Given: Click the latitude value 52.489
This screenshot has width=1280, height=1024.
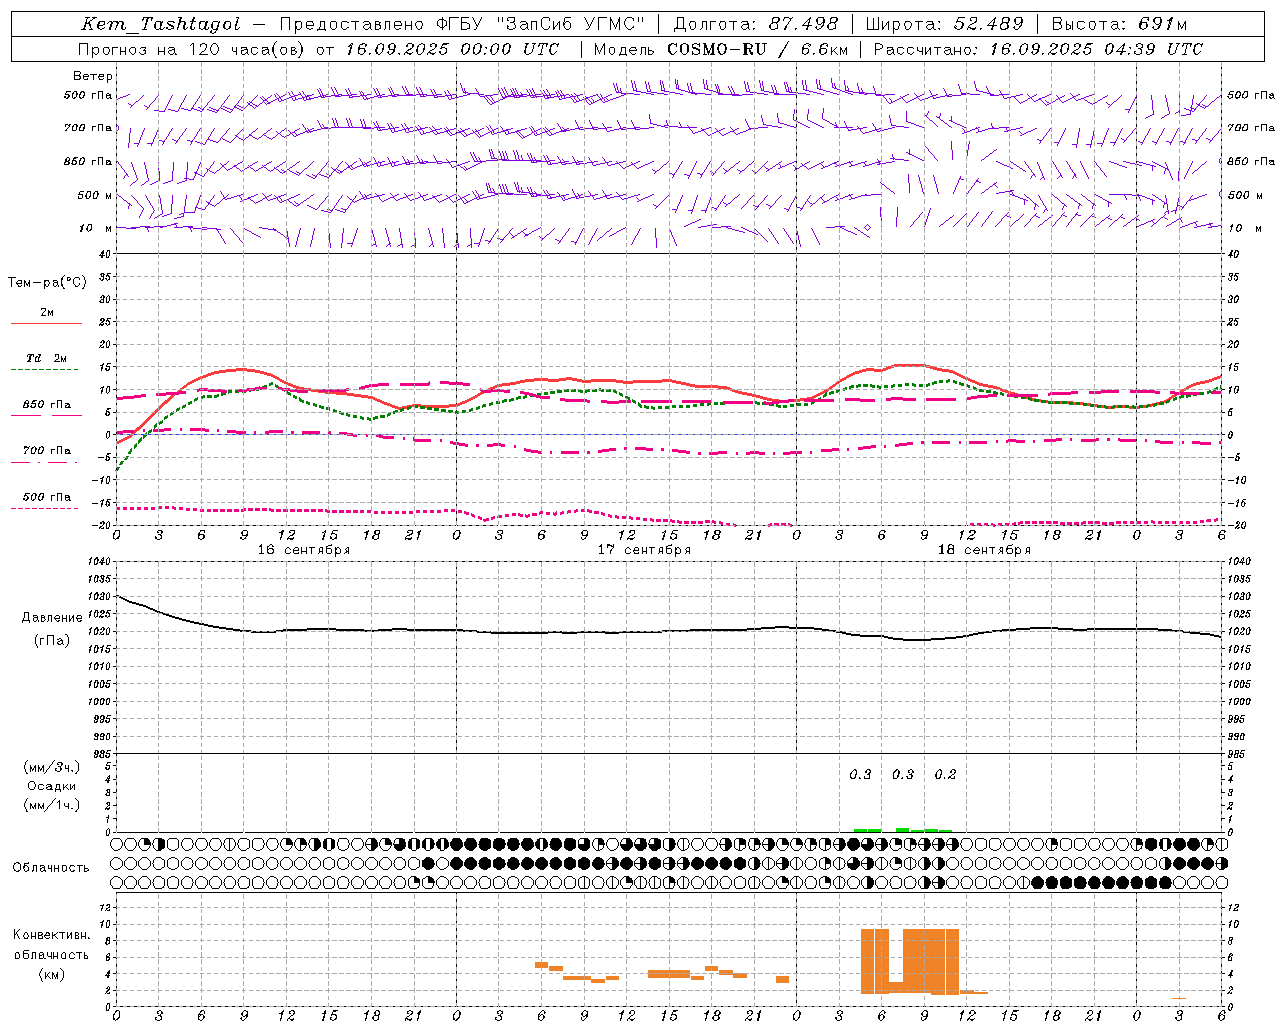Looking at the screenshot, I should tap(988, 24).
